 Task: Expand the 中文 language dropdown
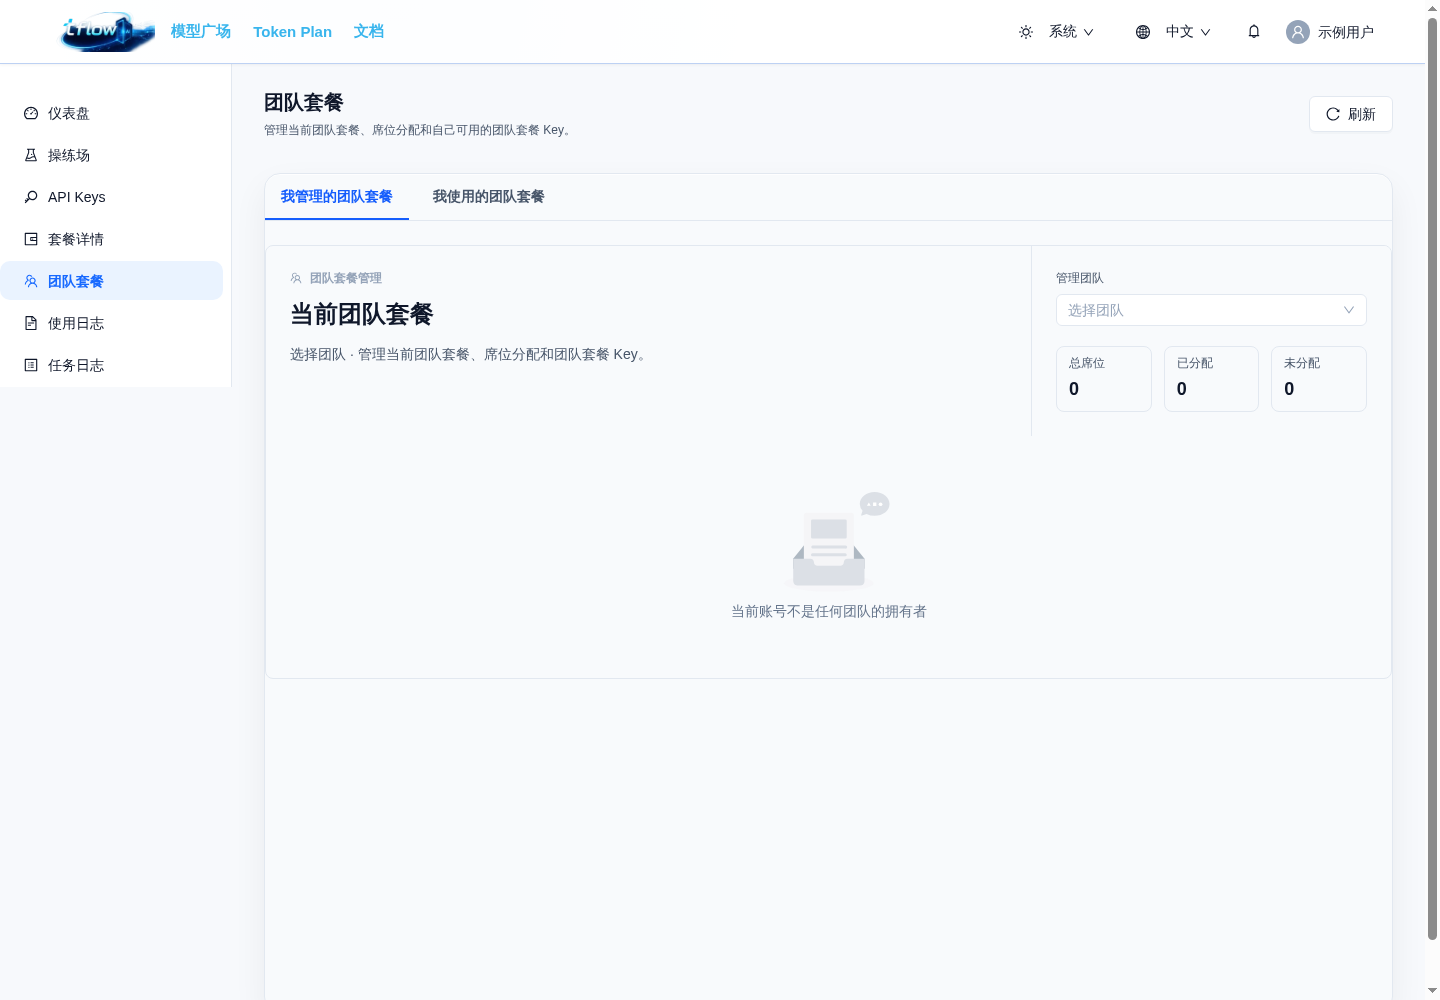coord(1188,32)
